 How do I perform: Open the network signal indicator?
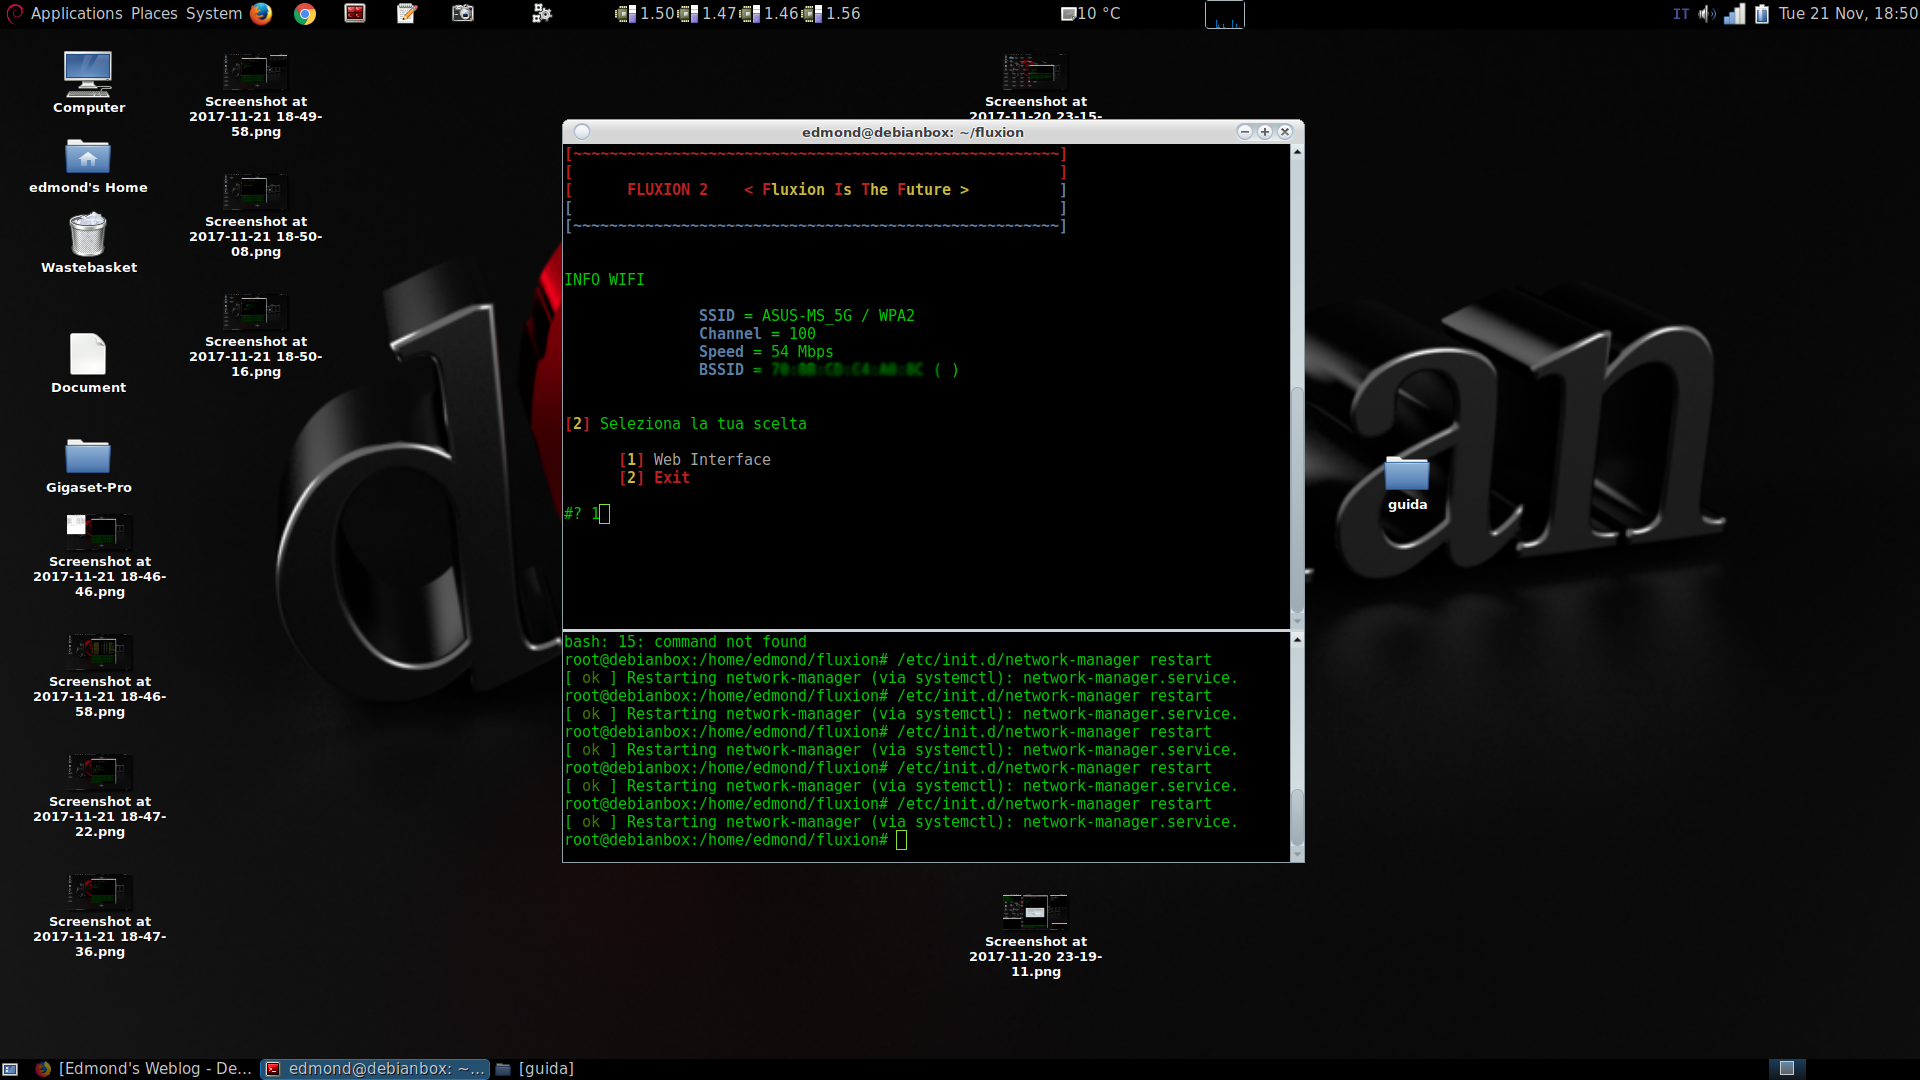coord(1735,13)
